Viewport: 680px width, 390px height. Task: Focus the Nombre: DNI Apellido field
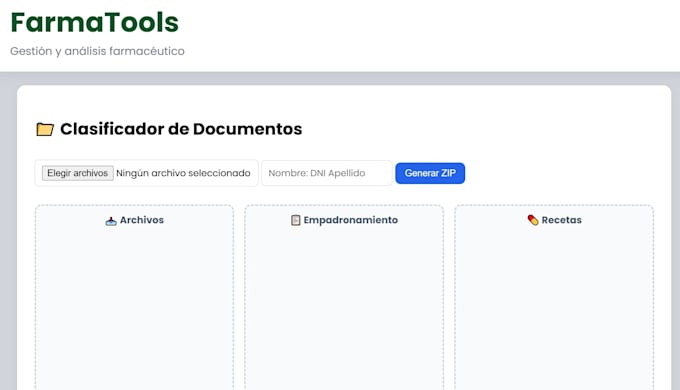(x=327, y=173)
